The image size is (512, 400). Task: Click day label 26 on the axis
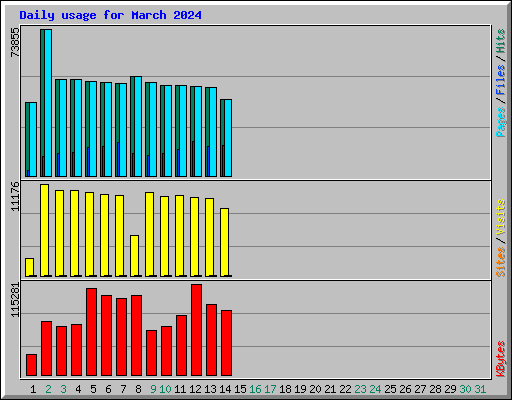(405, 389)
